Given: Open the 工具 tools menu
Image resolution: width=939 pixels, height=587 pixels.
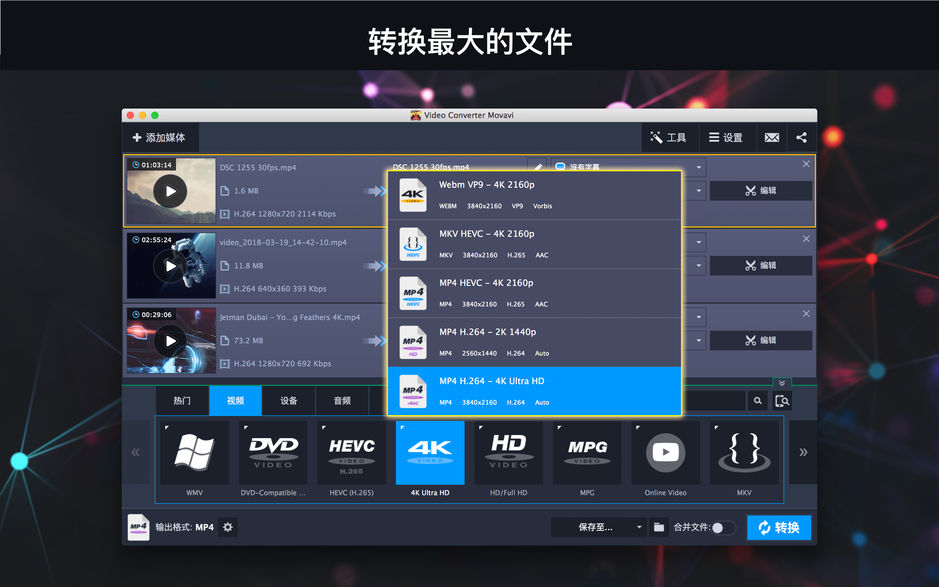Looking at the screenshot, I should pos(669,137).
